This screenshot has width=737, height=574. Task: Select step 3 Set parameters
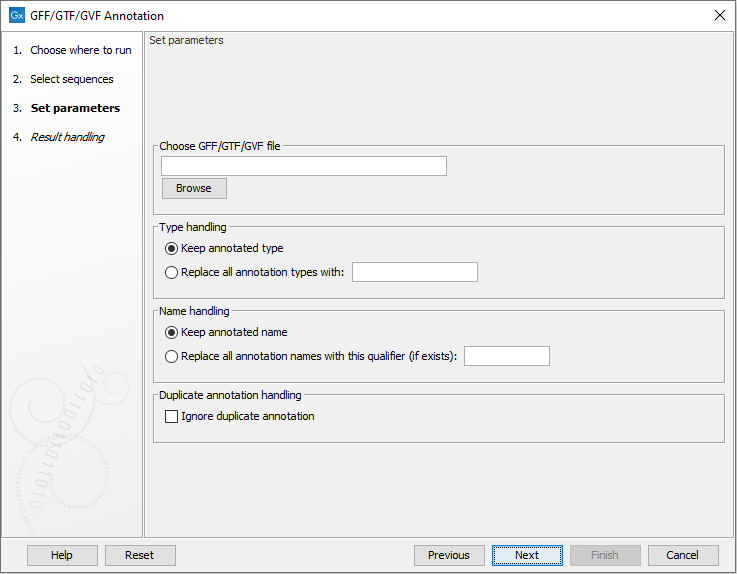click(x=75, y=108)
